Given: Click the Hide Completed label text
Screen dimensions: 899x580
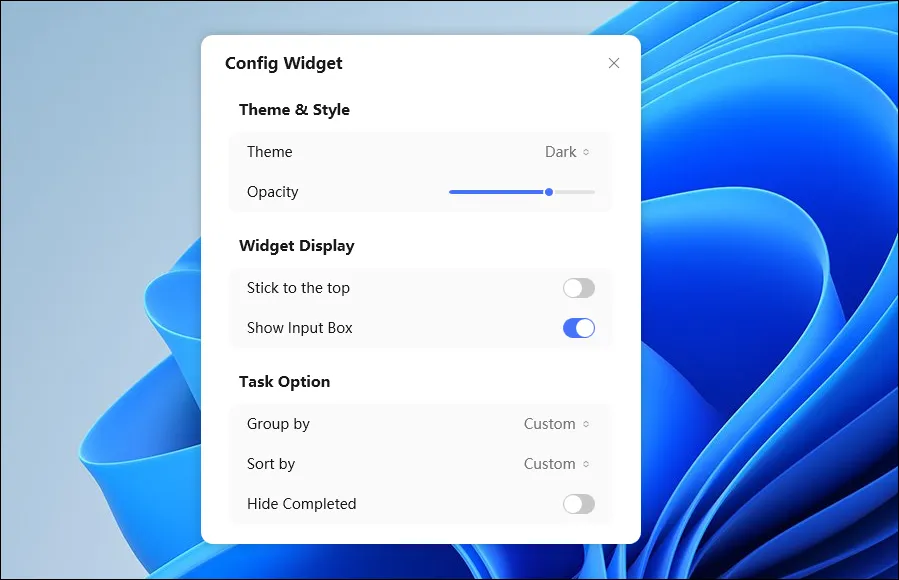Looking at the screenshot, I should point(301,504).
